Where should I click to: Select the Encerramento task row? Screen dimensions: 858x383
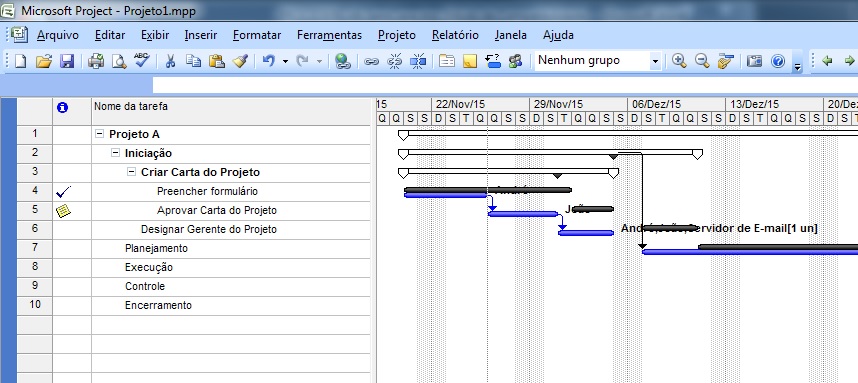159,305
